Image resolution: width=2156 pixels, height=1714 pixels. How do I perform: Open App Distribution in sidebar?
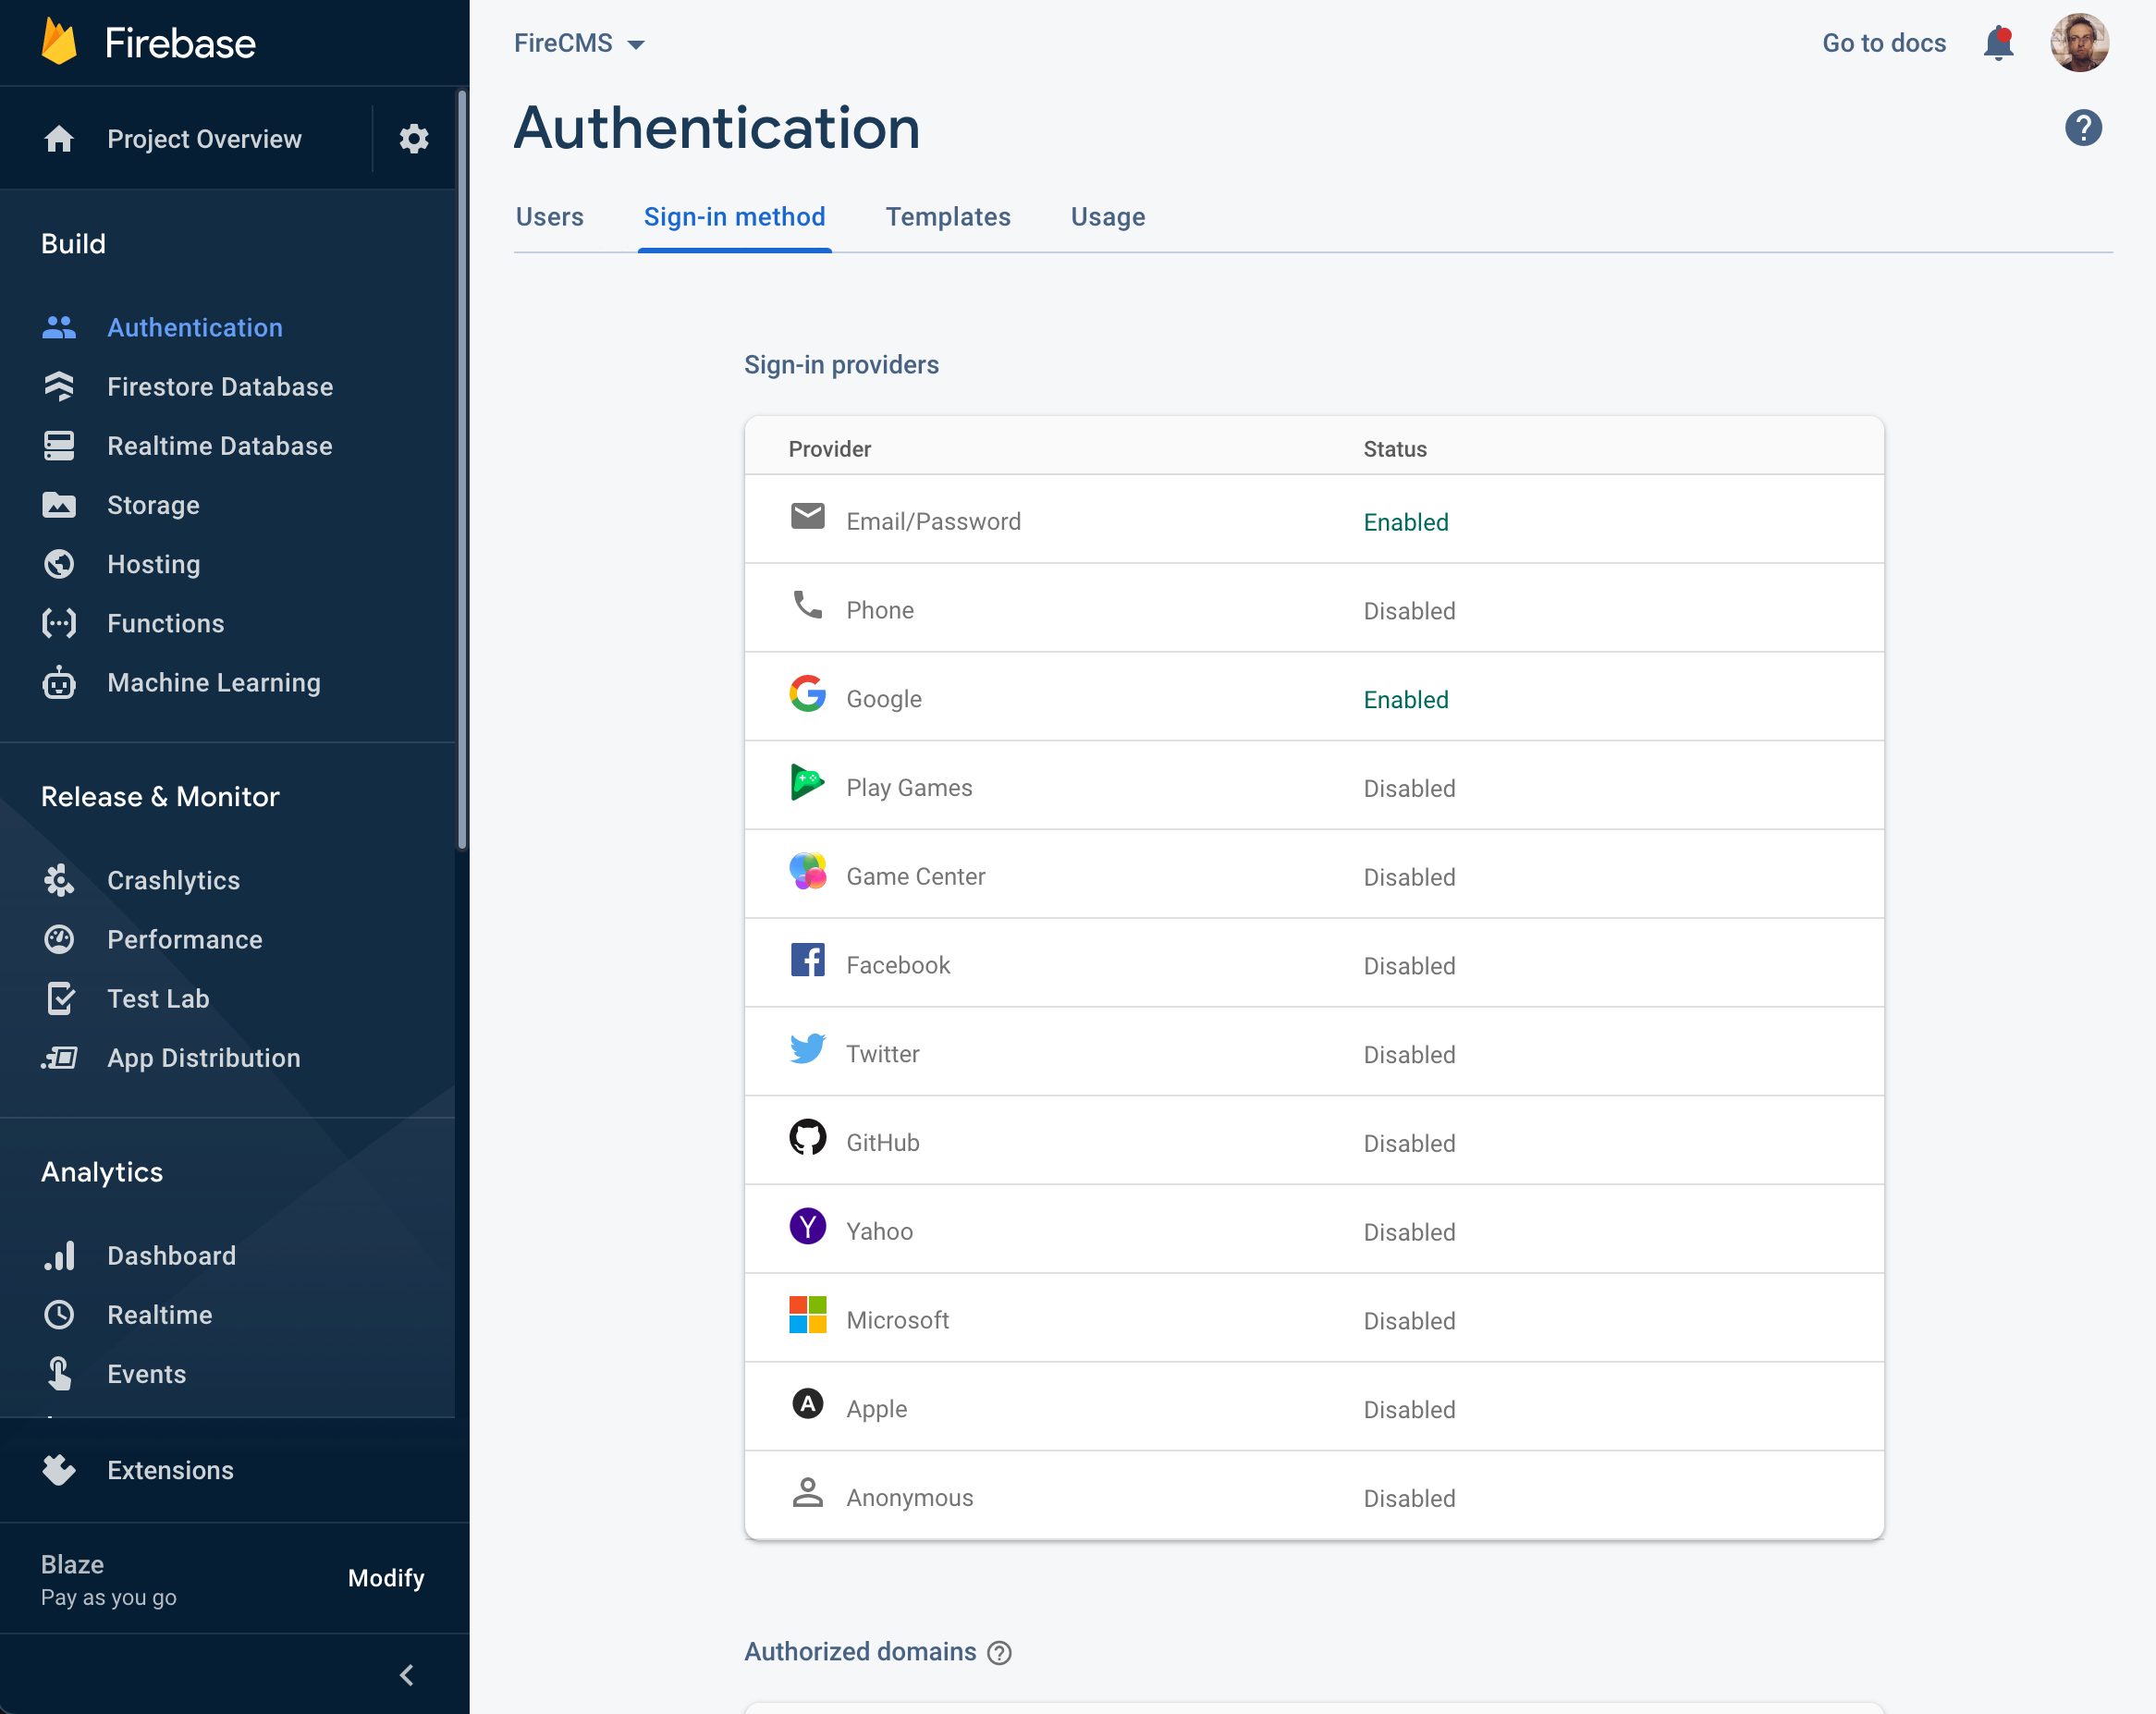point(203,1058)
